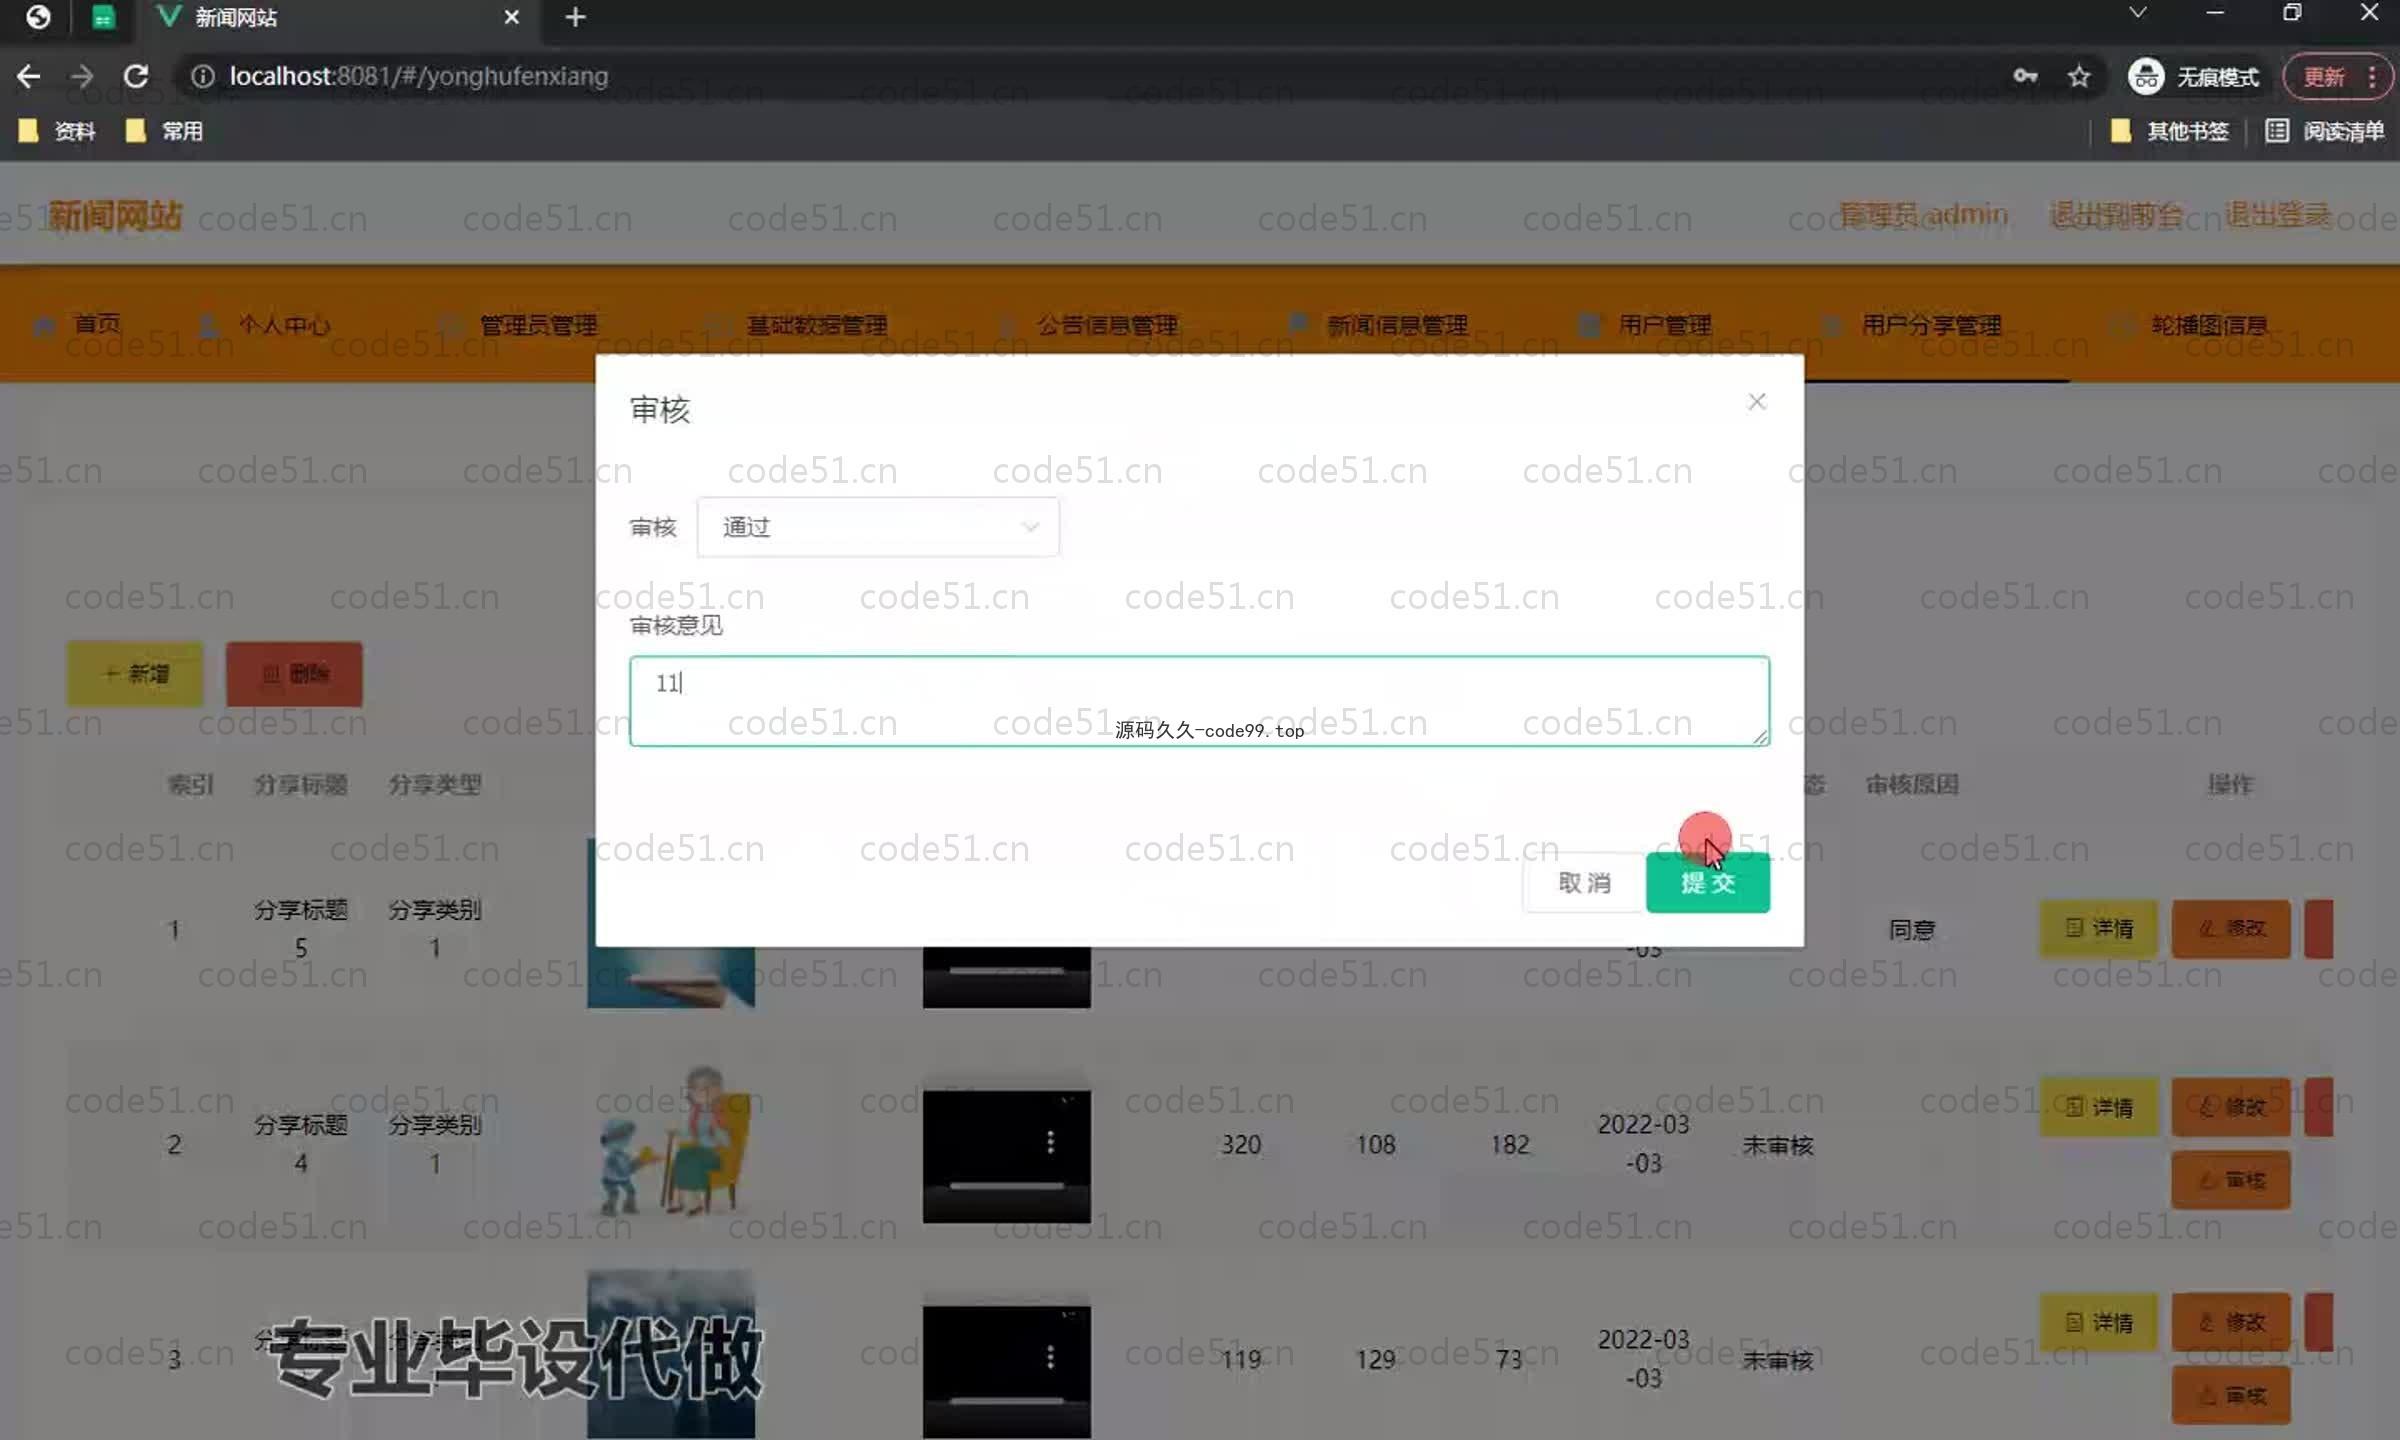Select the 首页 navigation menu item
The image size is (2400, 1440).
[78, 324]
